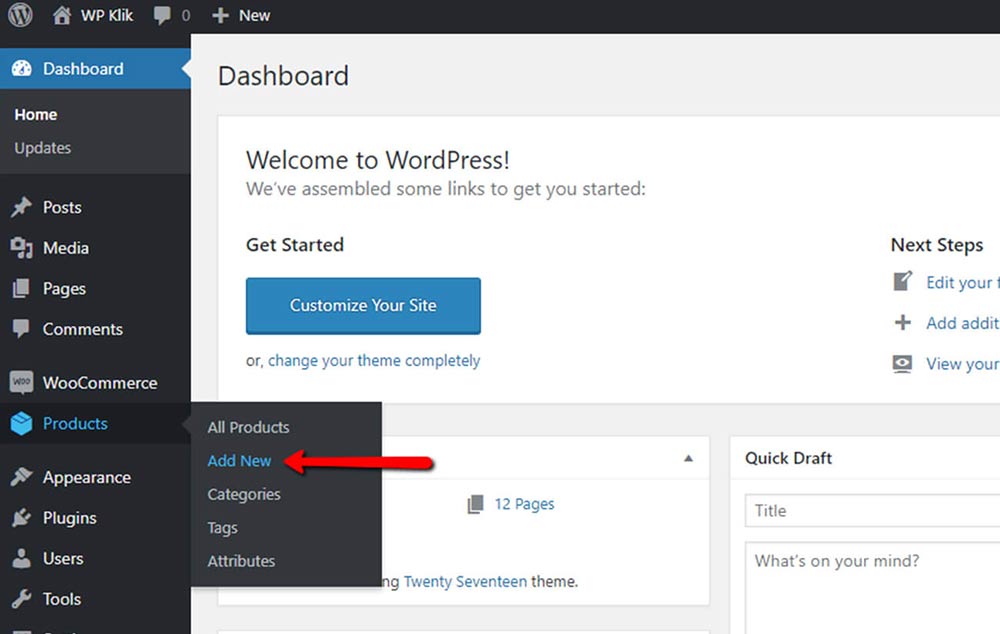Click WP Klik site name in admin bar
This screenshot has height=634, width=1000.
107,15
